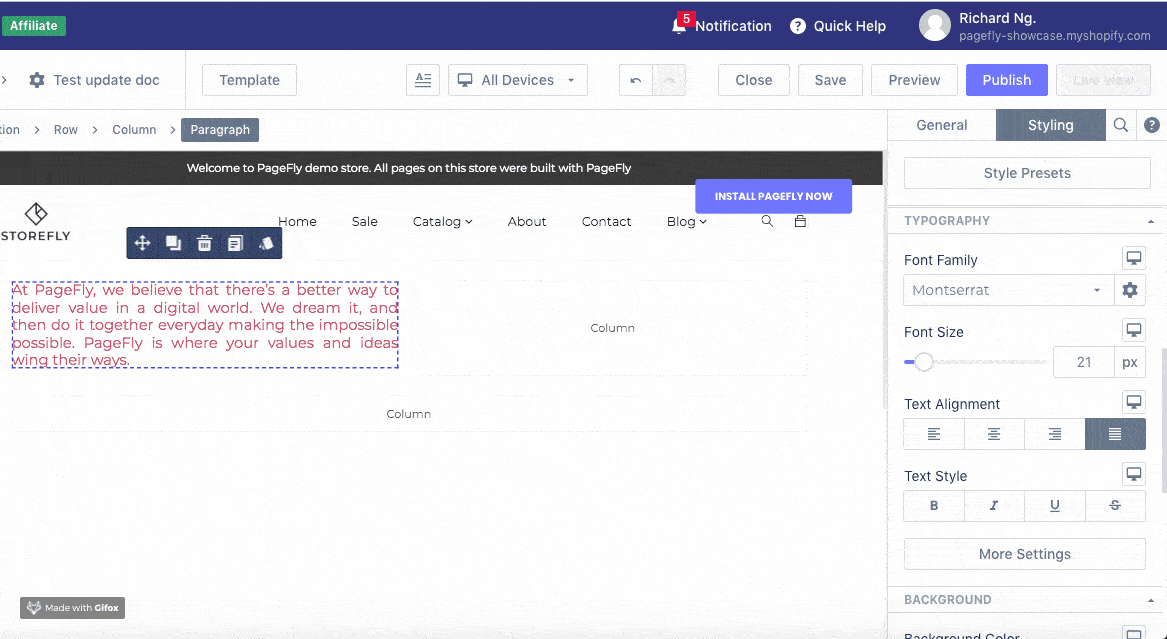Click the Affiliate badge
This screenshot has height=639, width=1167.
(33, 25)
